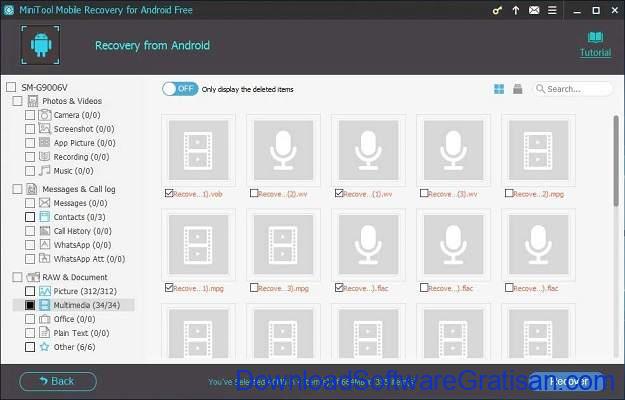Click the Photos & Videos group icon
Viewport: 625px width, 400px height.
point(33,101)
